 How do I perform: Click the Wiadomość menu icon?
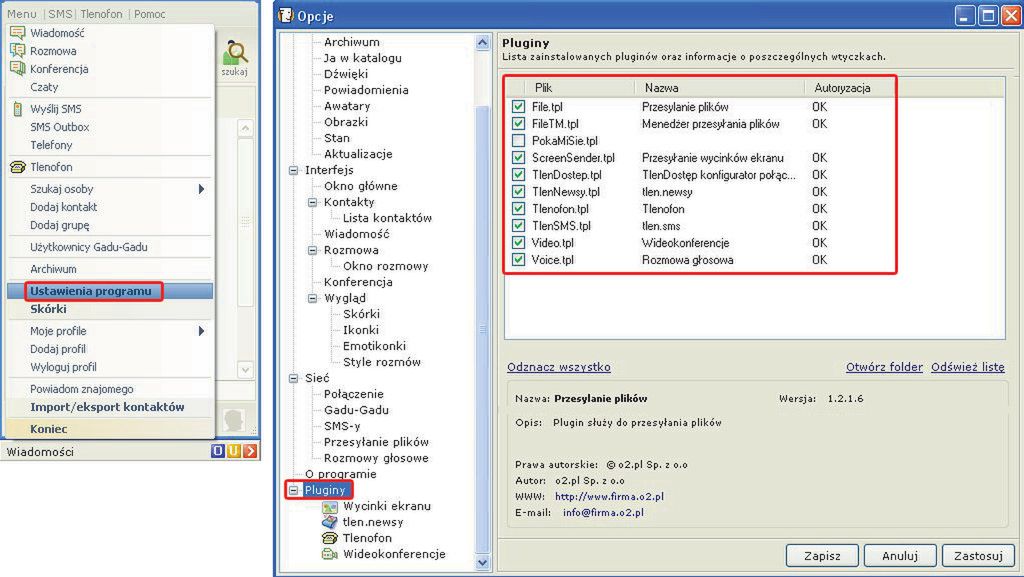[x=18, y=33]
